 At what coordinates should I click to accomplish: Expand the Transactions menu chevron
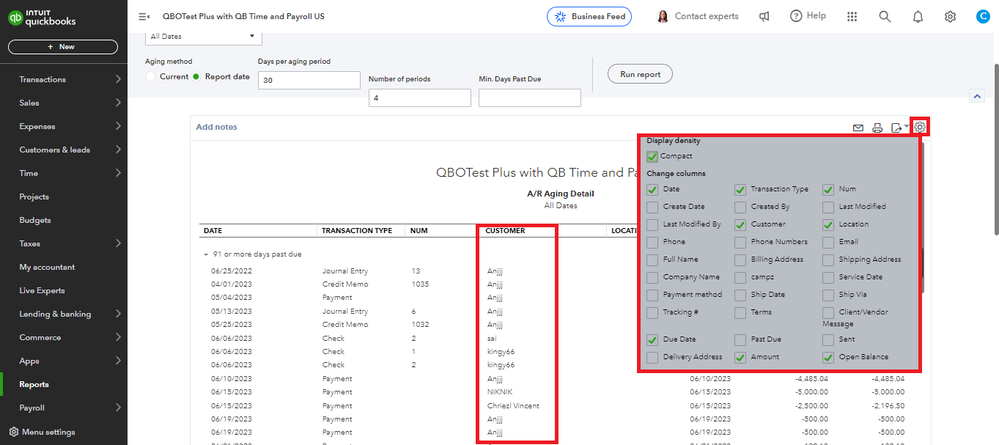(x=119, y=80)
